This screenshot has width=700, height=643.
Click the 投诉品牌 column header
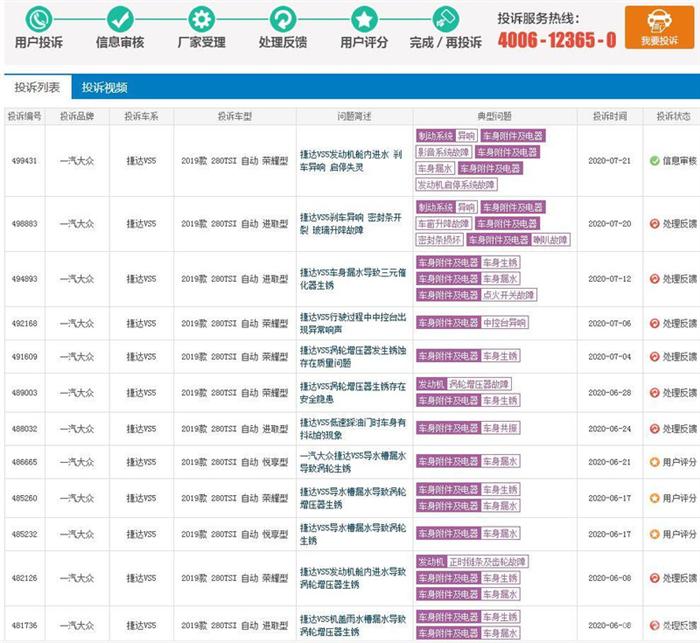[x=77, y=117]
